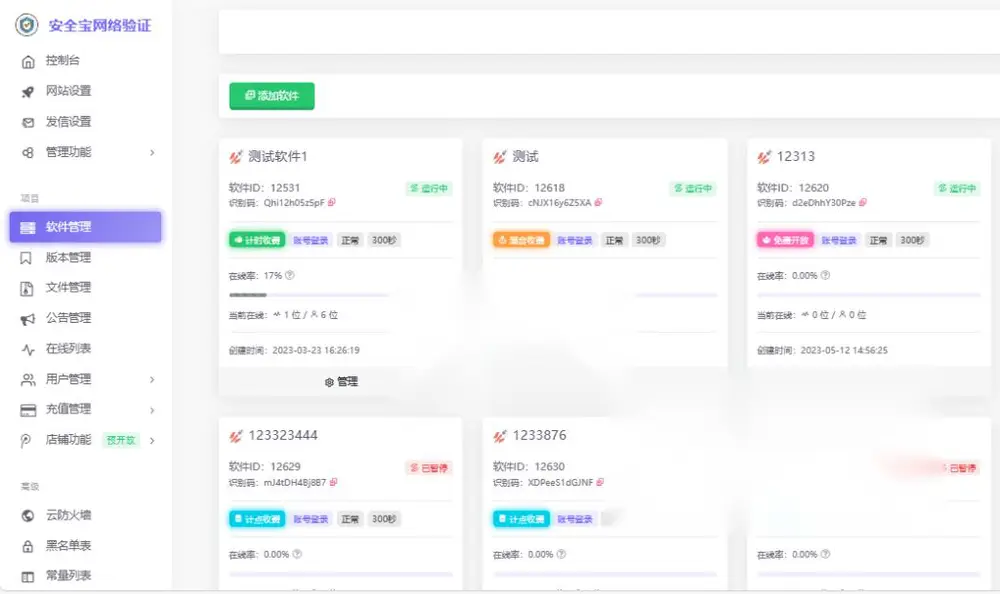Click 计点收费 tag on 123323444 card
This screenshot has width=1000, height=594.
(x=257, y=519)
